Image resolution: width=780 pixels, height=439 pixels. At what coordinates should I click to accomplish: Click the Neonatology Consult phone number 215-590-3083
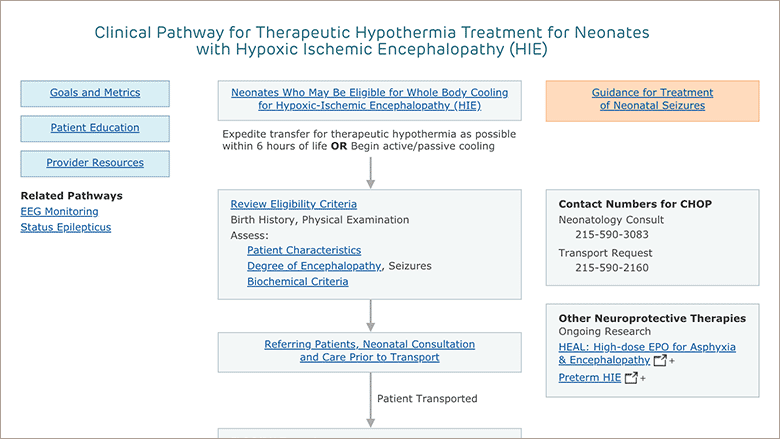[612, 235]
